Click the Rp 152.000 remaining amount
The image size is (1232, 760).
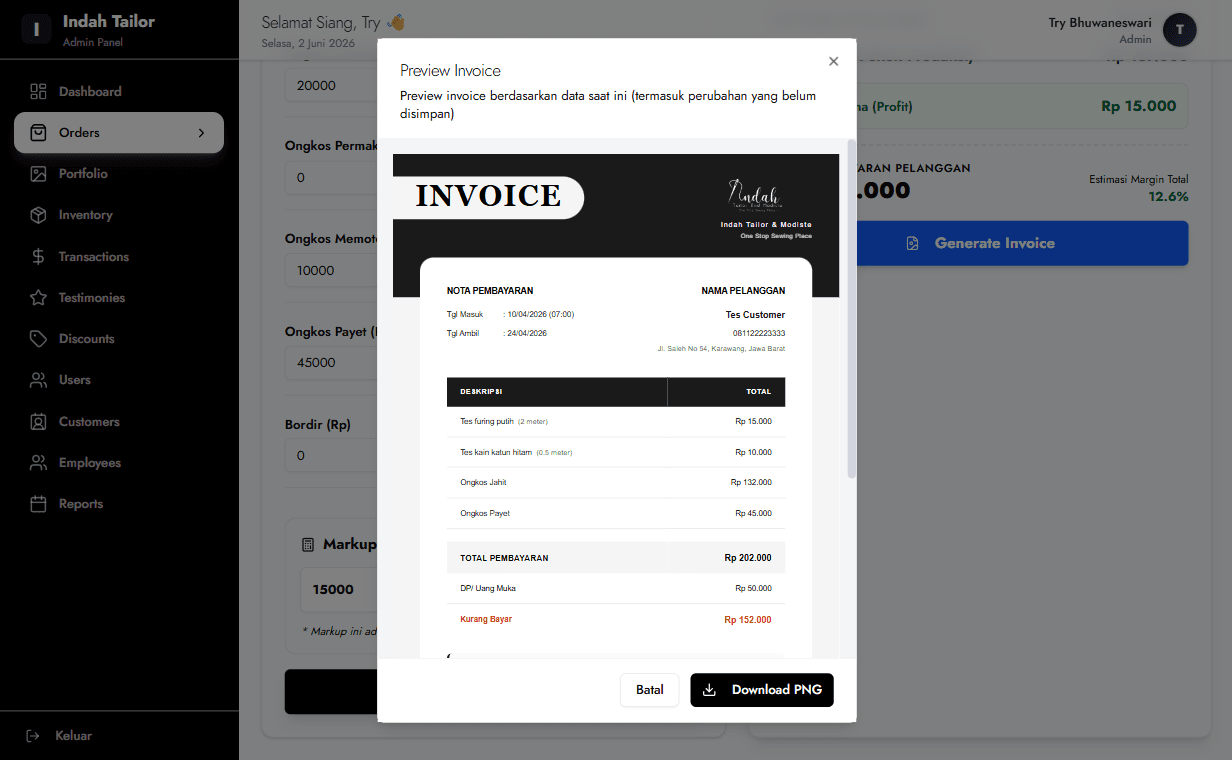748,620
